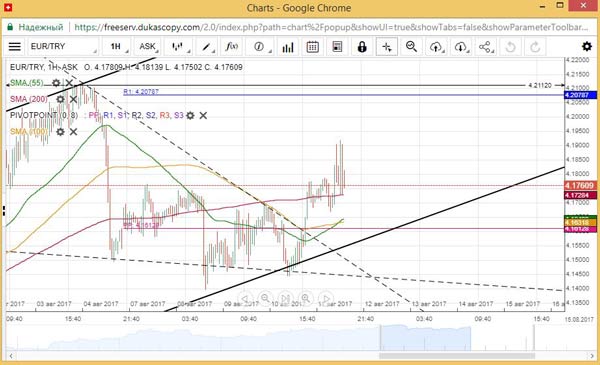Click the highlighted range in overview navigator
The height and width of the screenshot is (365, 600).
426,337
